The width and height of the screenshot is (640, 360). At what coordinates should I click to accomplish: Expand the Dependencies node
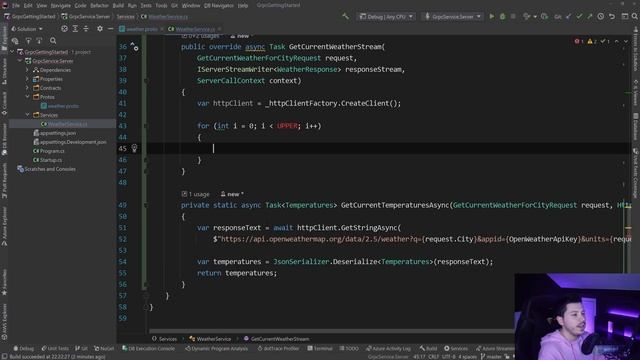27,70
